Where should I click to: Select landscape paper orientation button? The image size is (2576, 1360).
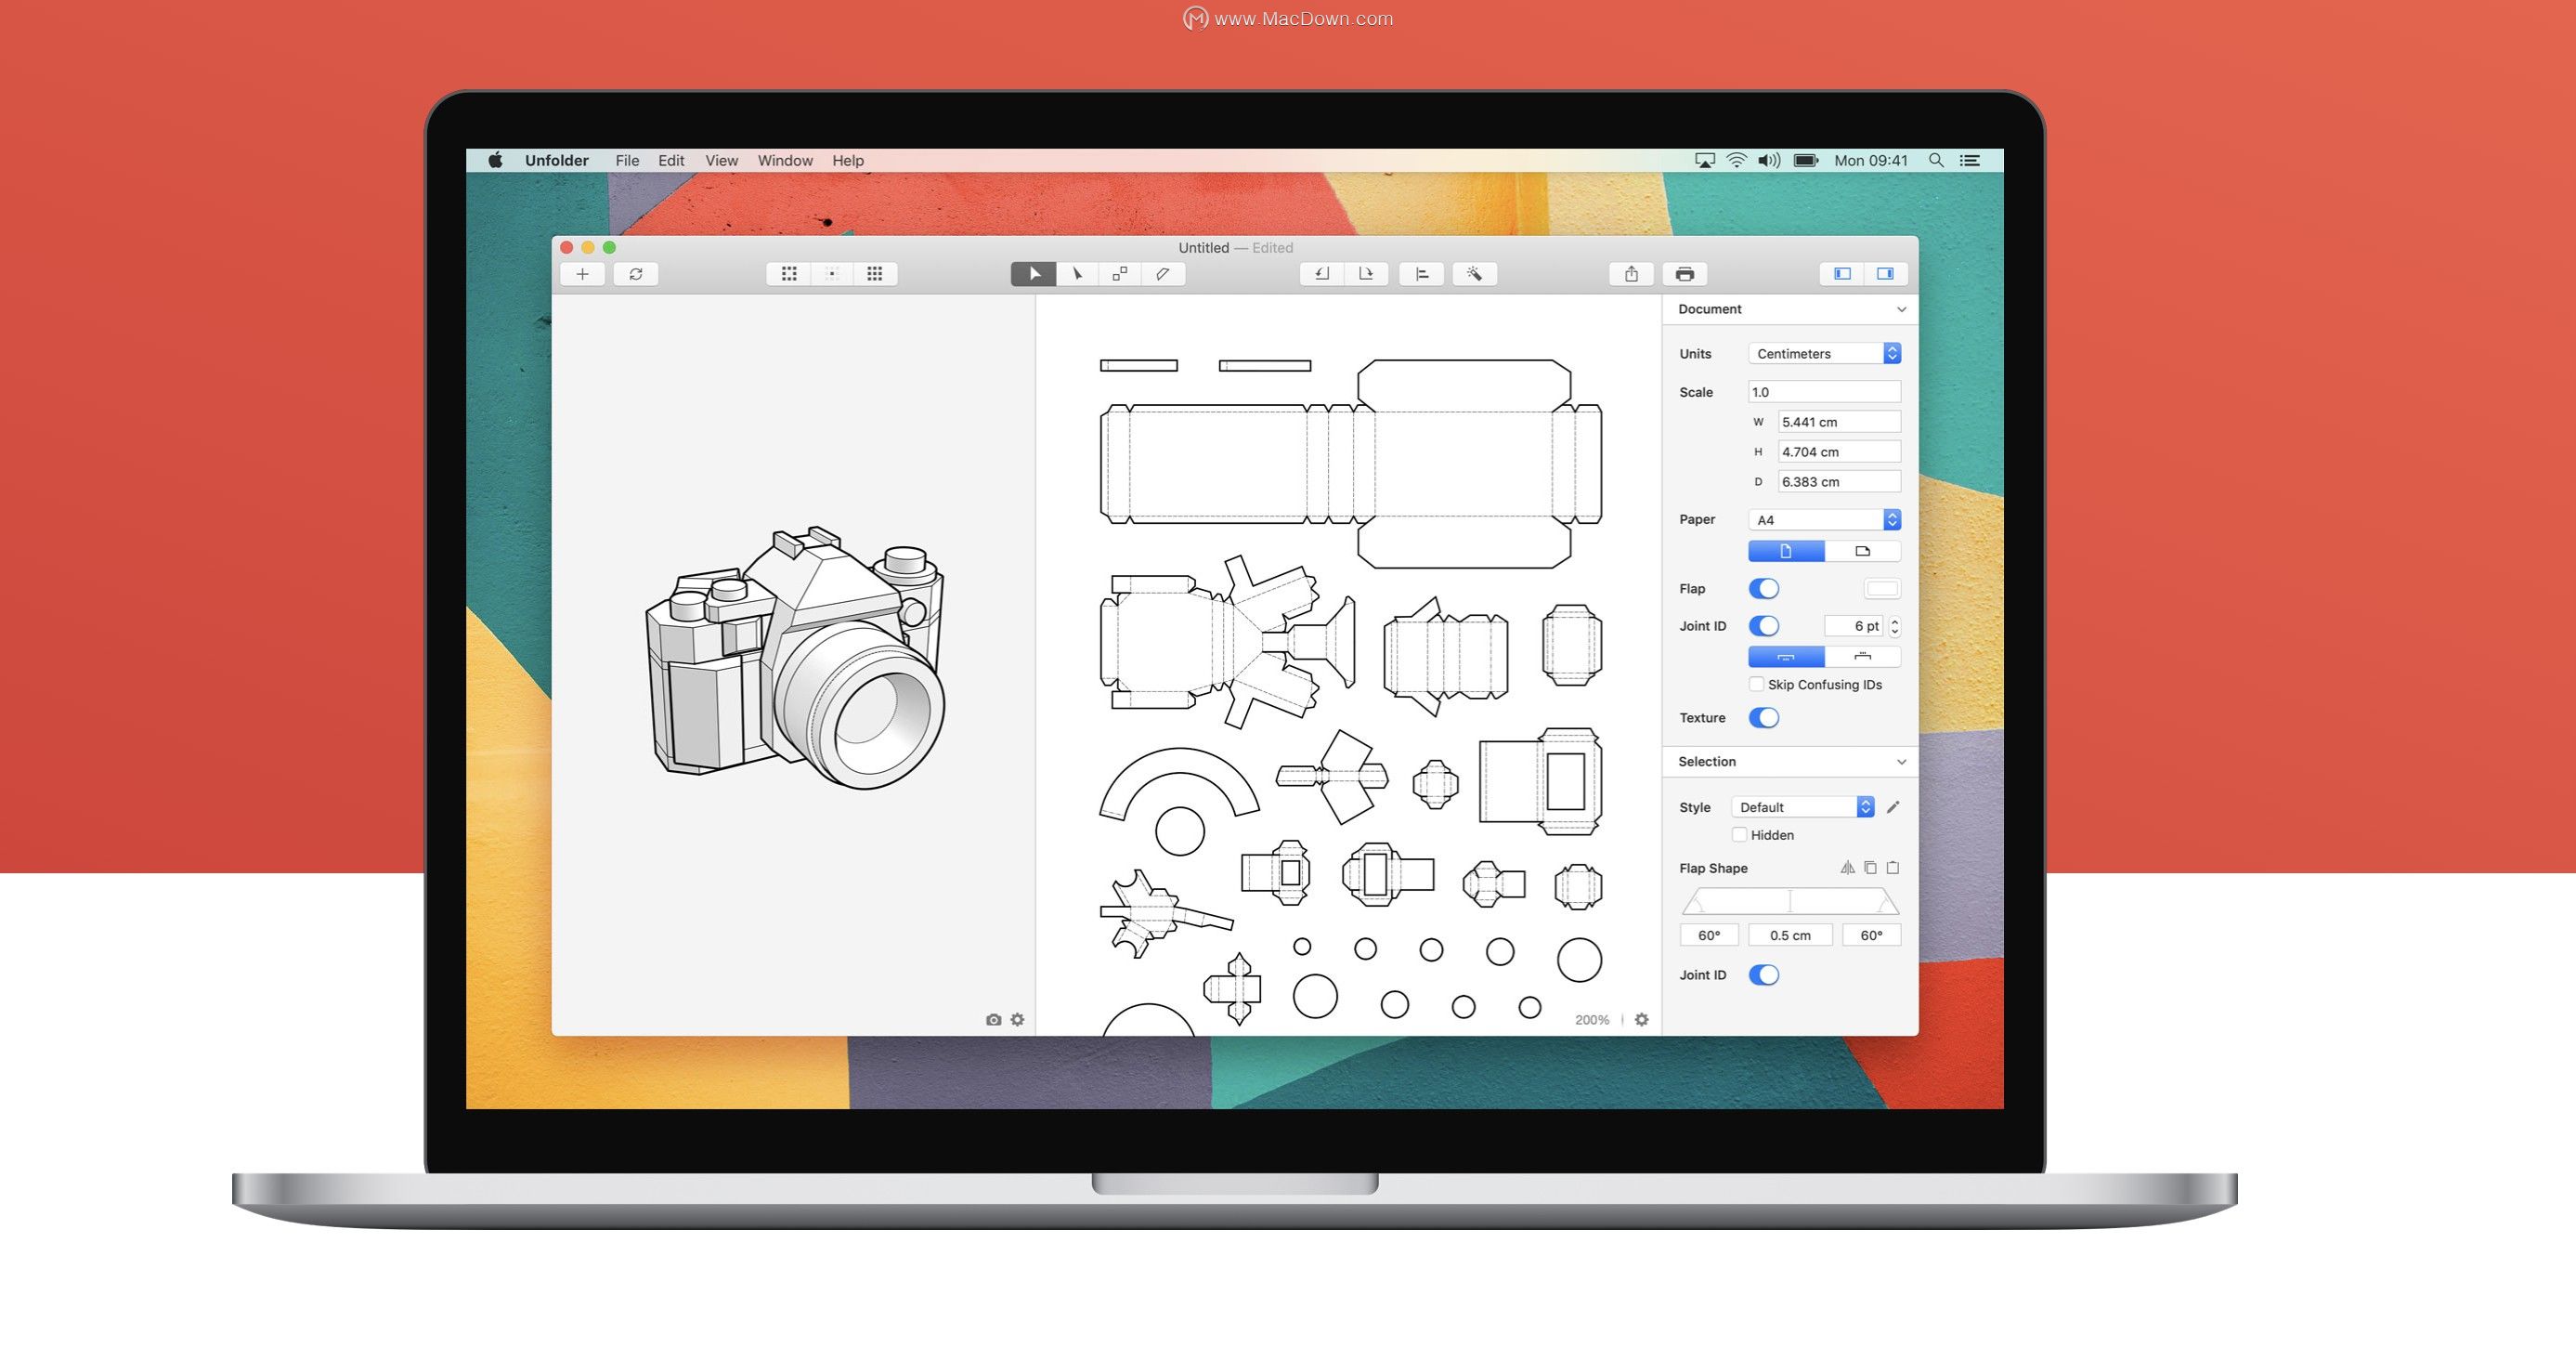pyautogui.click(x=1862, y=552)
